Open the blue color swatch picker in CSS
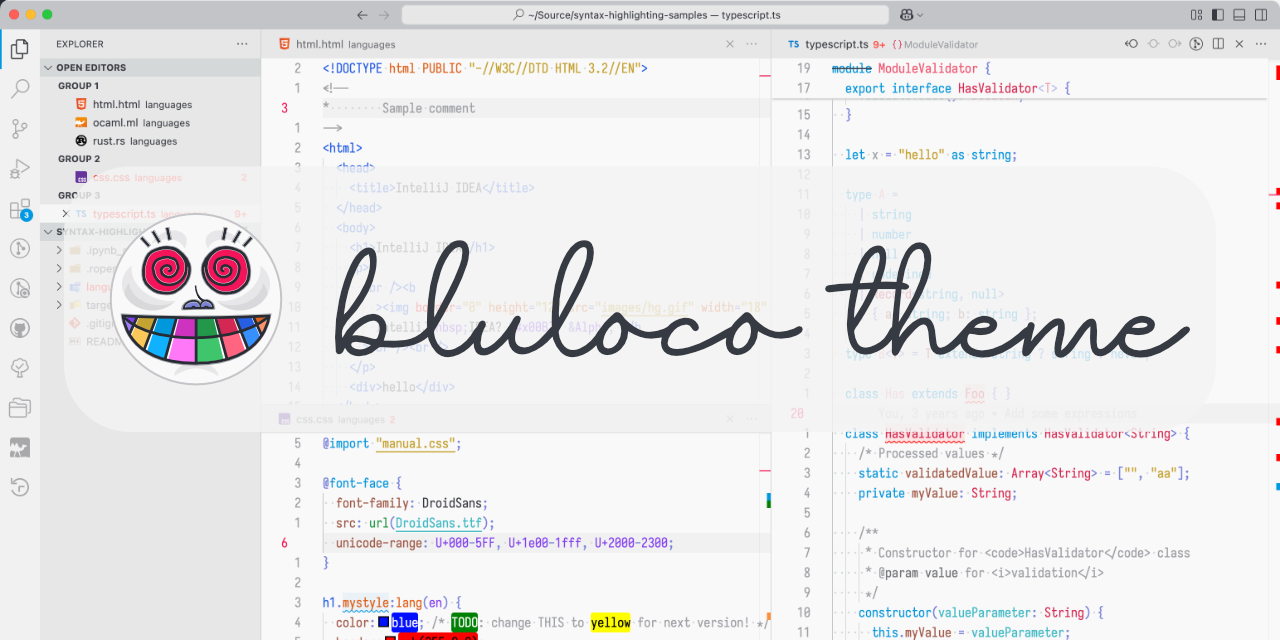 384,623
